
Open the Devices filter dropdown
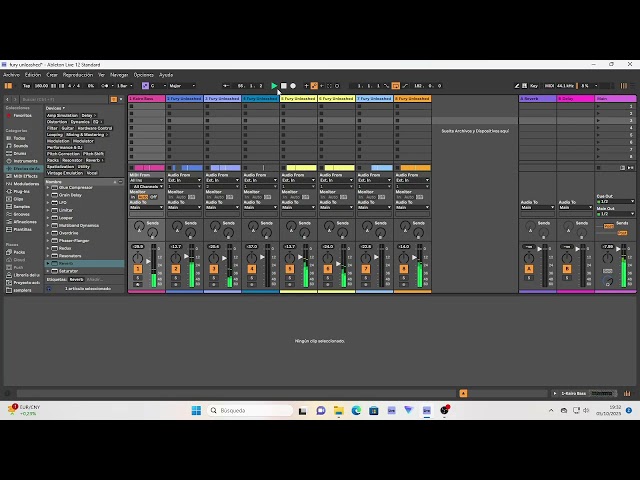pyautogui.click(x=55, y=108)
